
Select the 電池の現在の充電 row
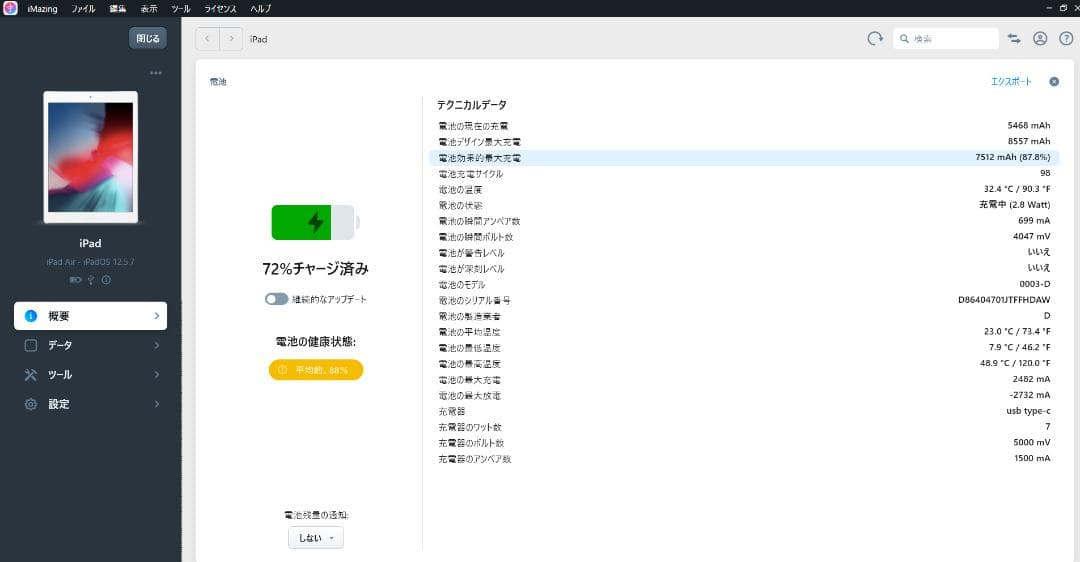click(x=744, y=126)
